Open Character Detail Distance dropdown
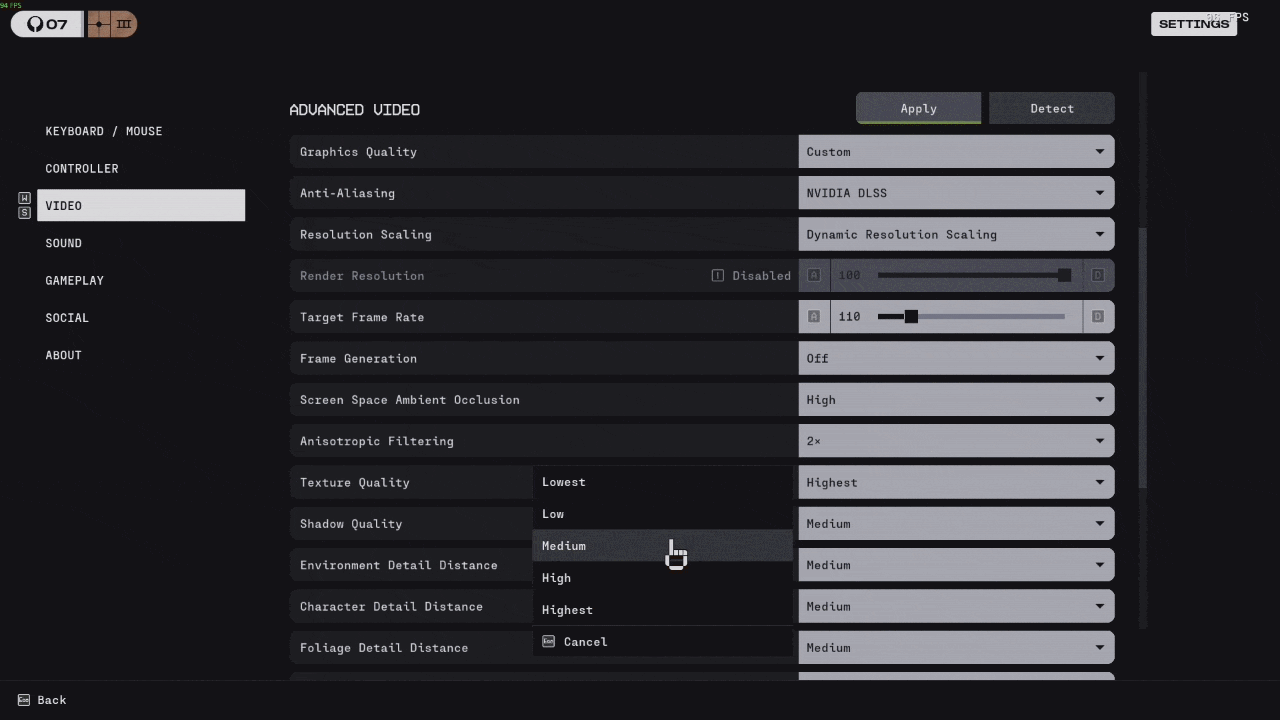Viewport: 1280px width, 720px height. [x=956, y=606]
